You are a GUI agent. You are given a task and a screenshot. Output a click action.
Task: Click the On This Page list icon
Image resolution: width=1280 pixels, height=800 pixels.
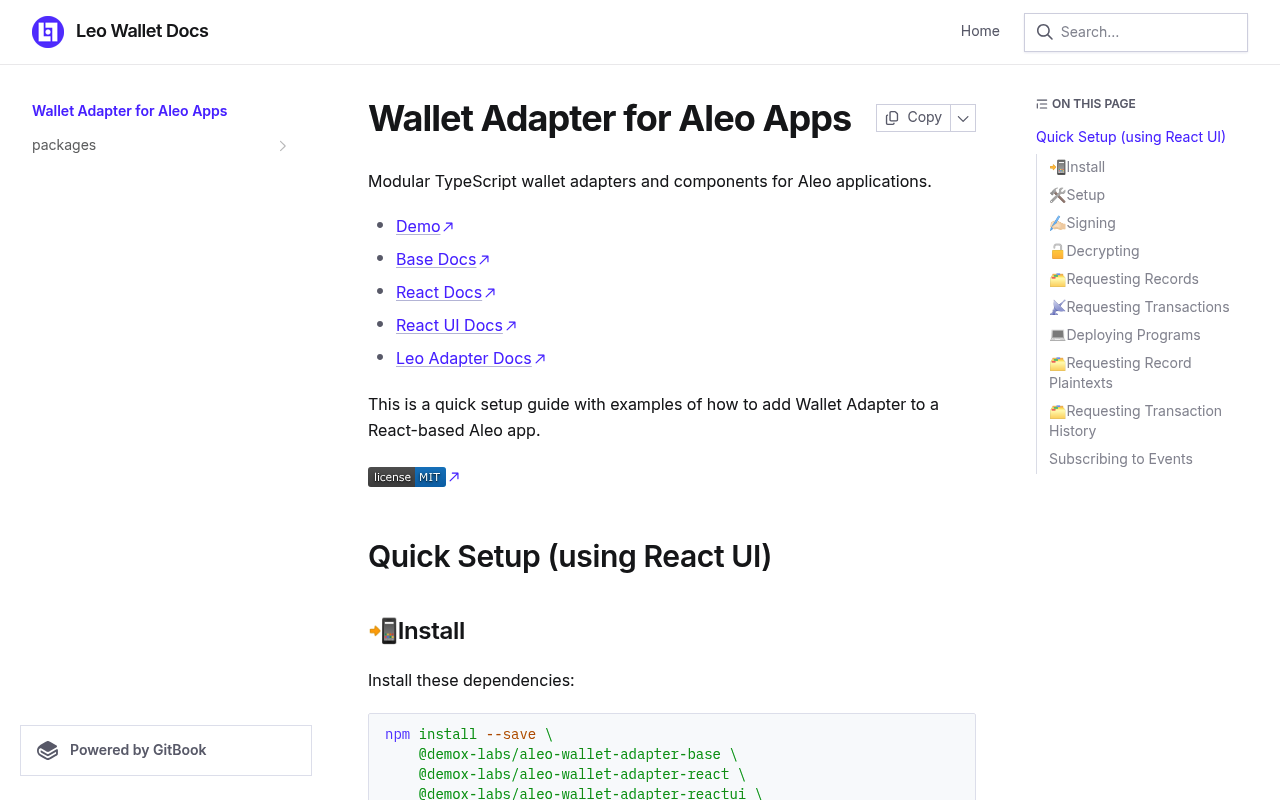[1042, 104]
